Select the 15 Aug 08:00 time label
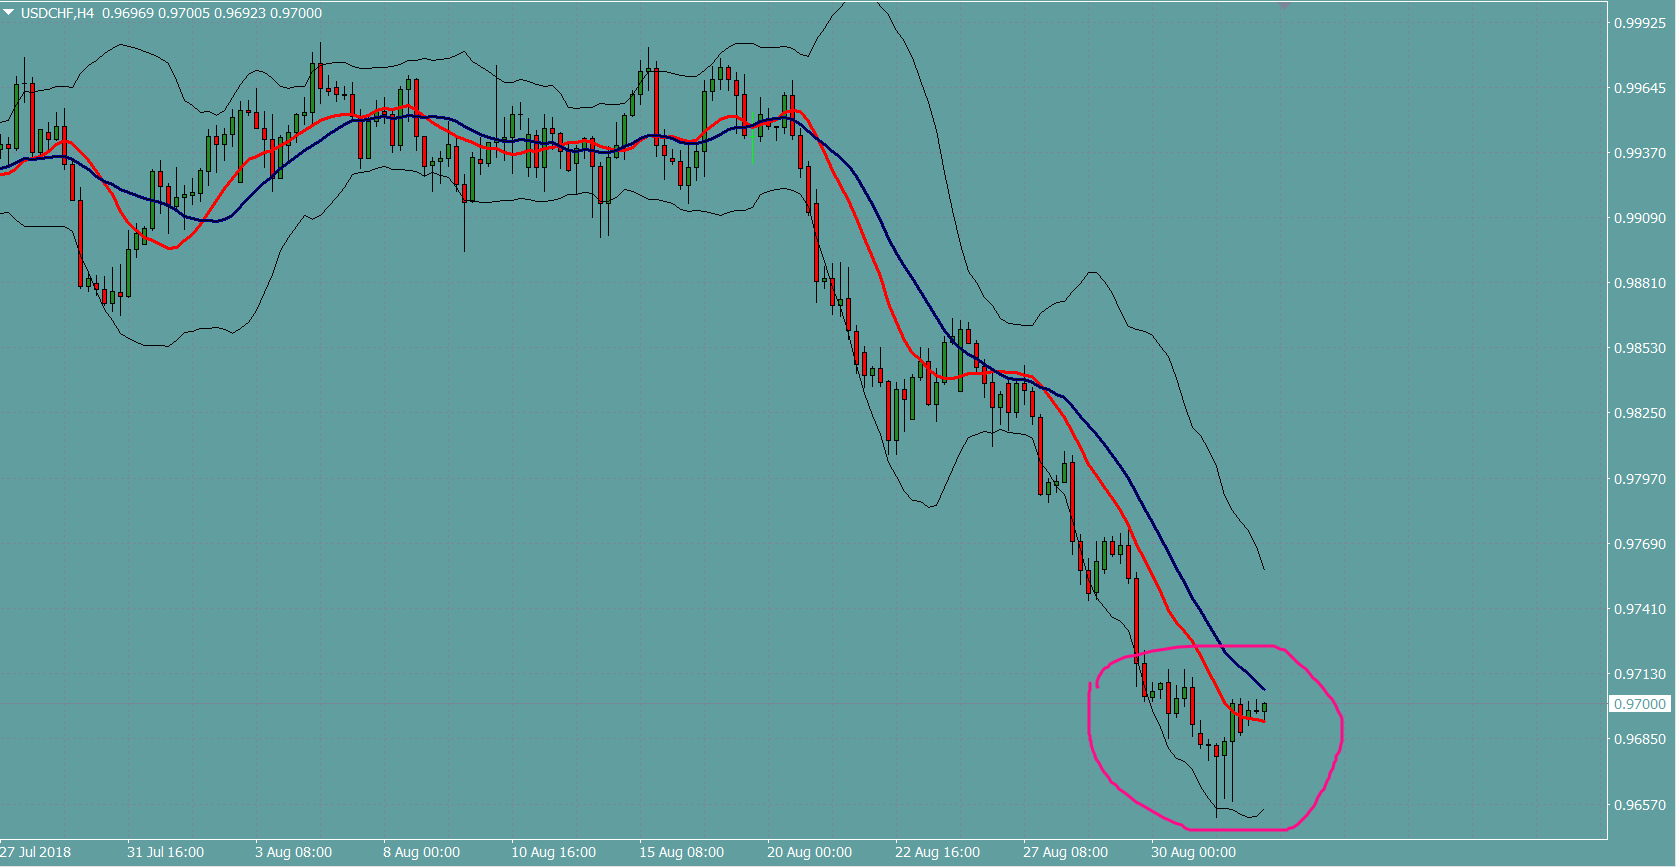 (x=681, y=852)
